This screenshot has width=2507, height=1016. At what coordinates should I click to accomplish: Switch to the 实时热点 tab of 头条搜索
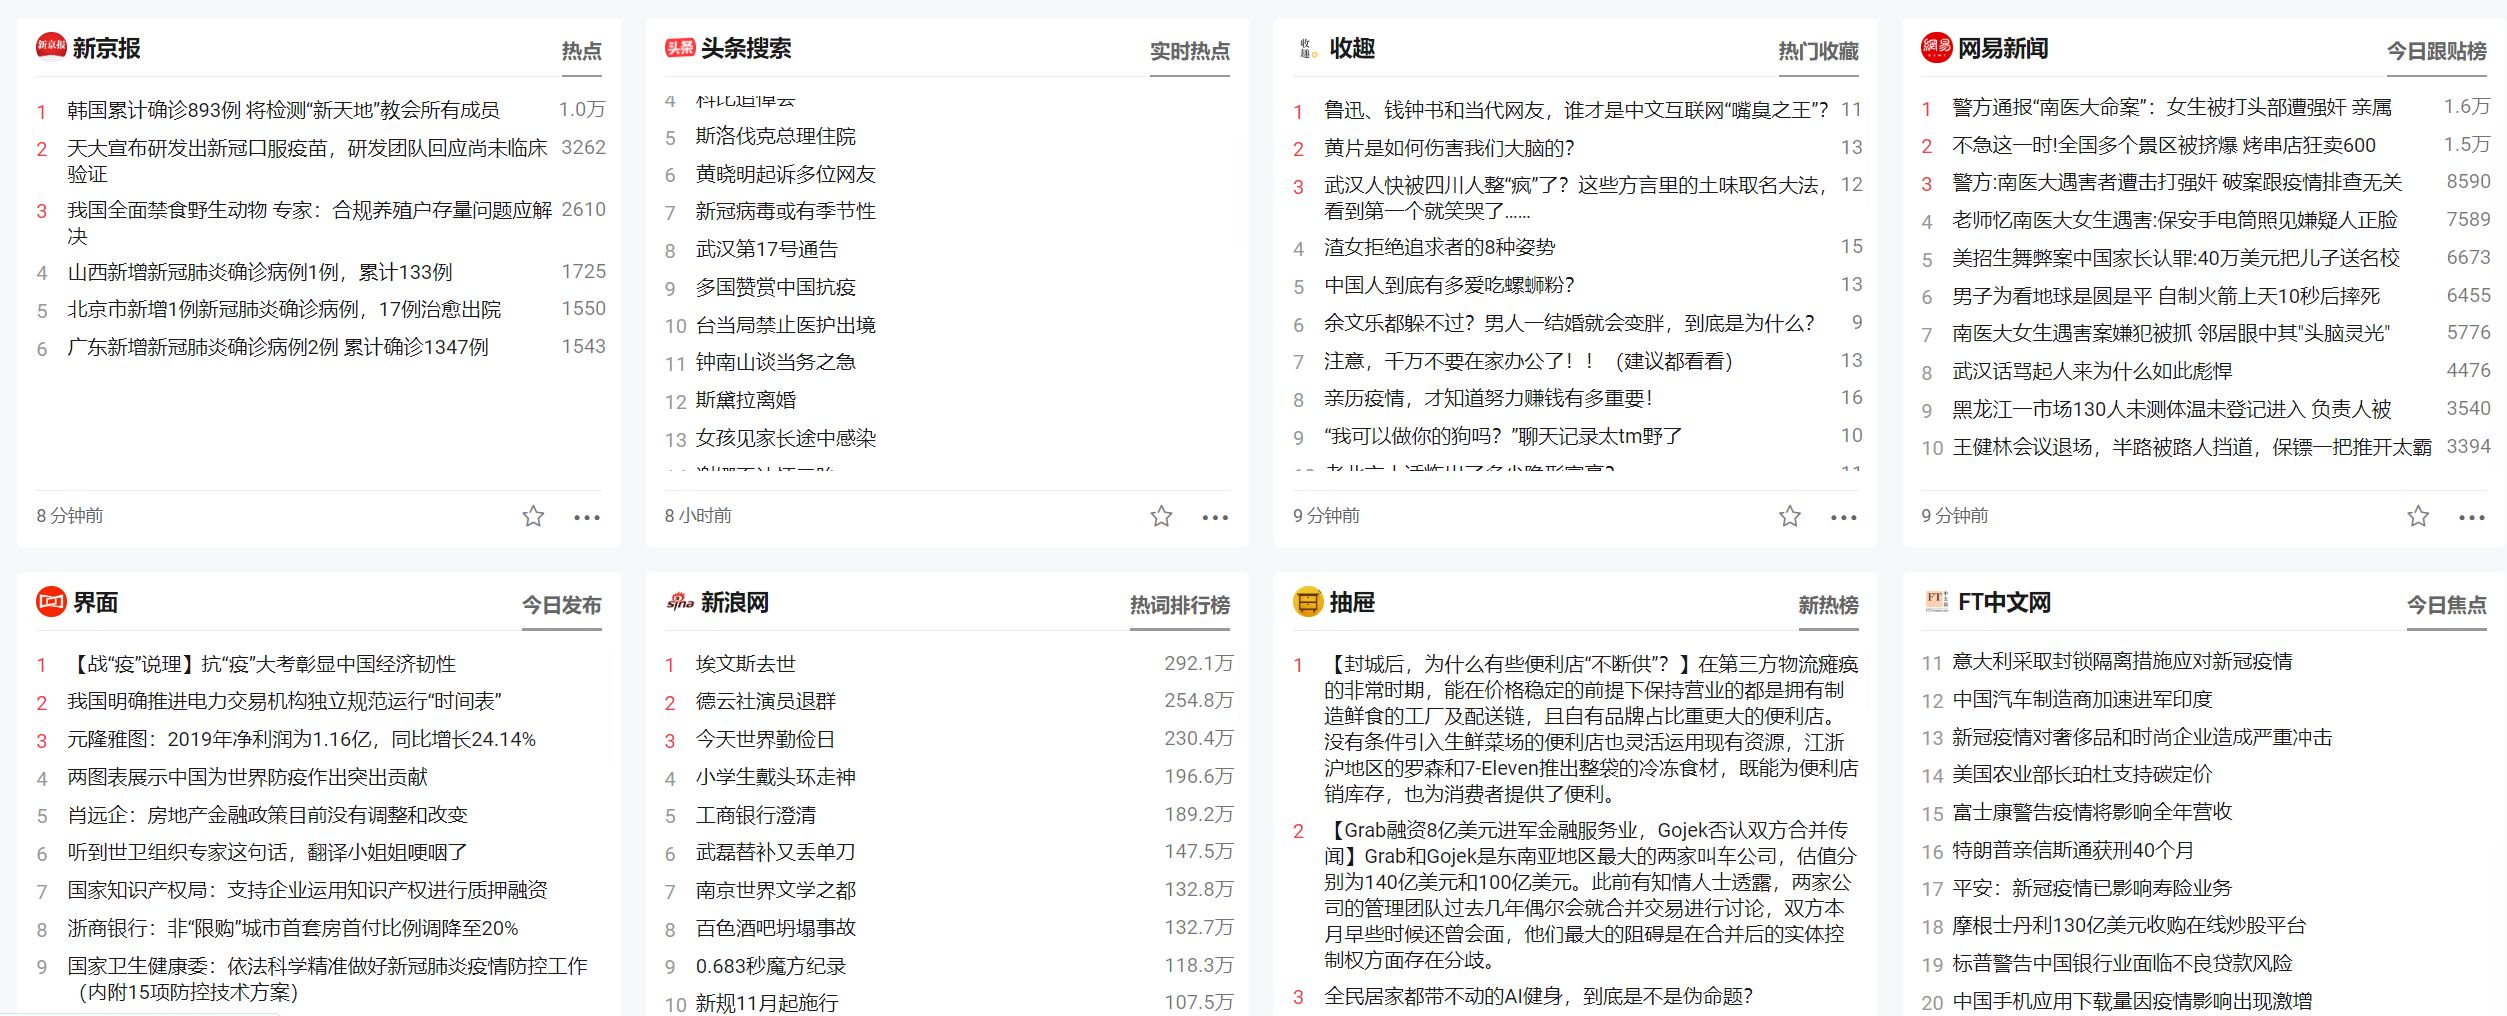click(1189, 51)
